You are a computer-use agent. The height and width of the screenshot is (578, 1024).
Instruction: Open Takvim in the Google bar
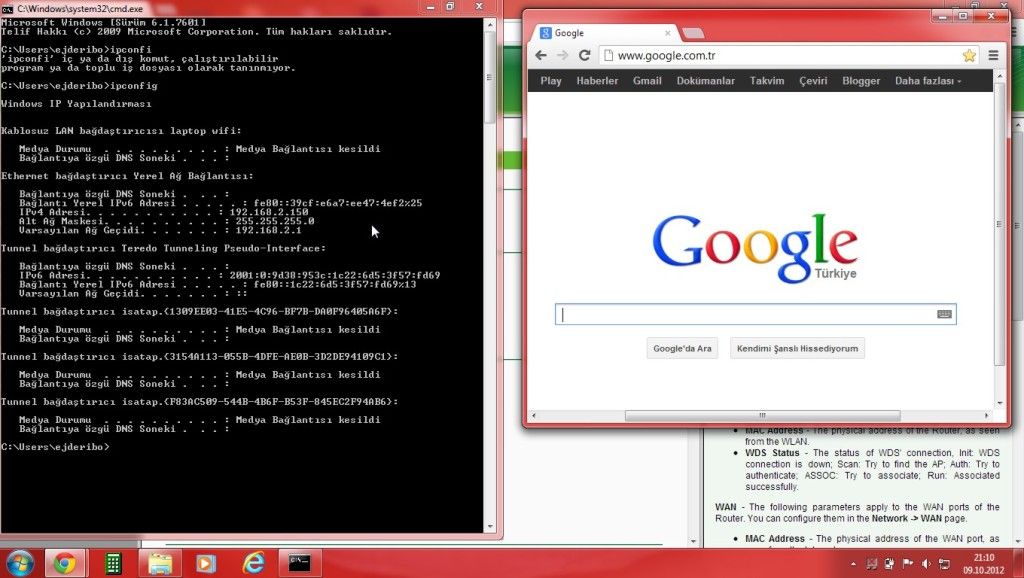coord(767,81)
